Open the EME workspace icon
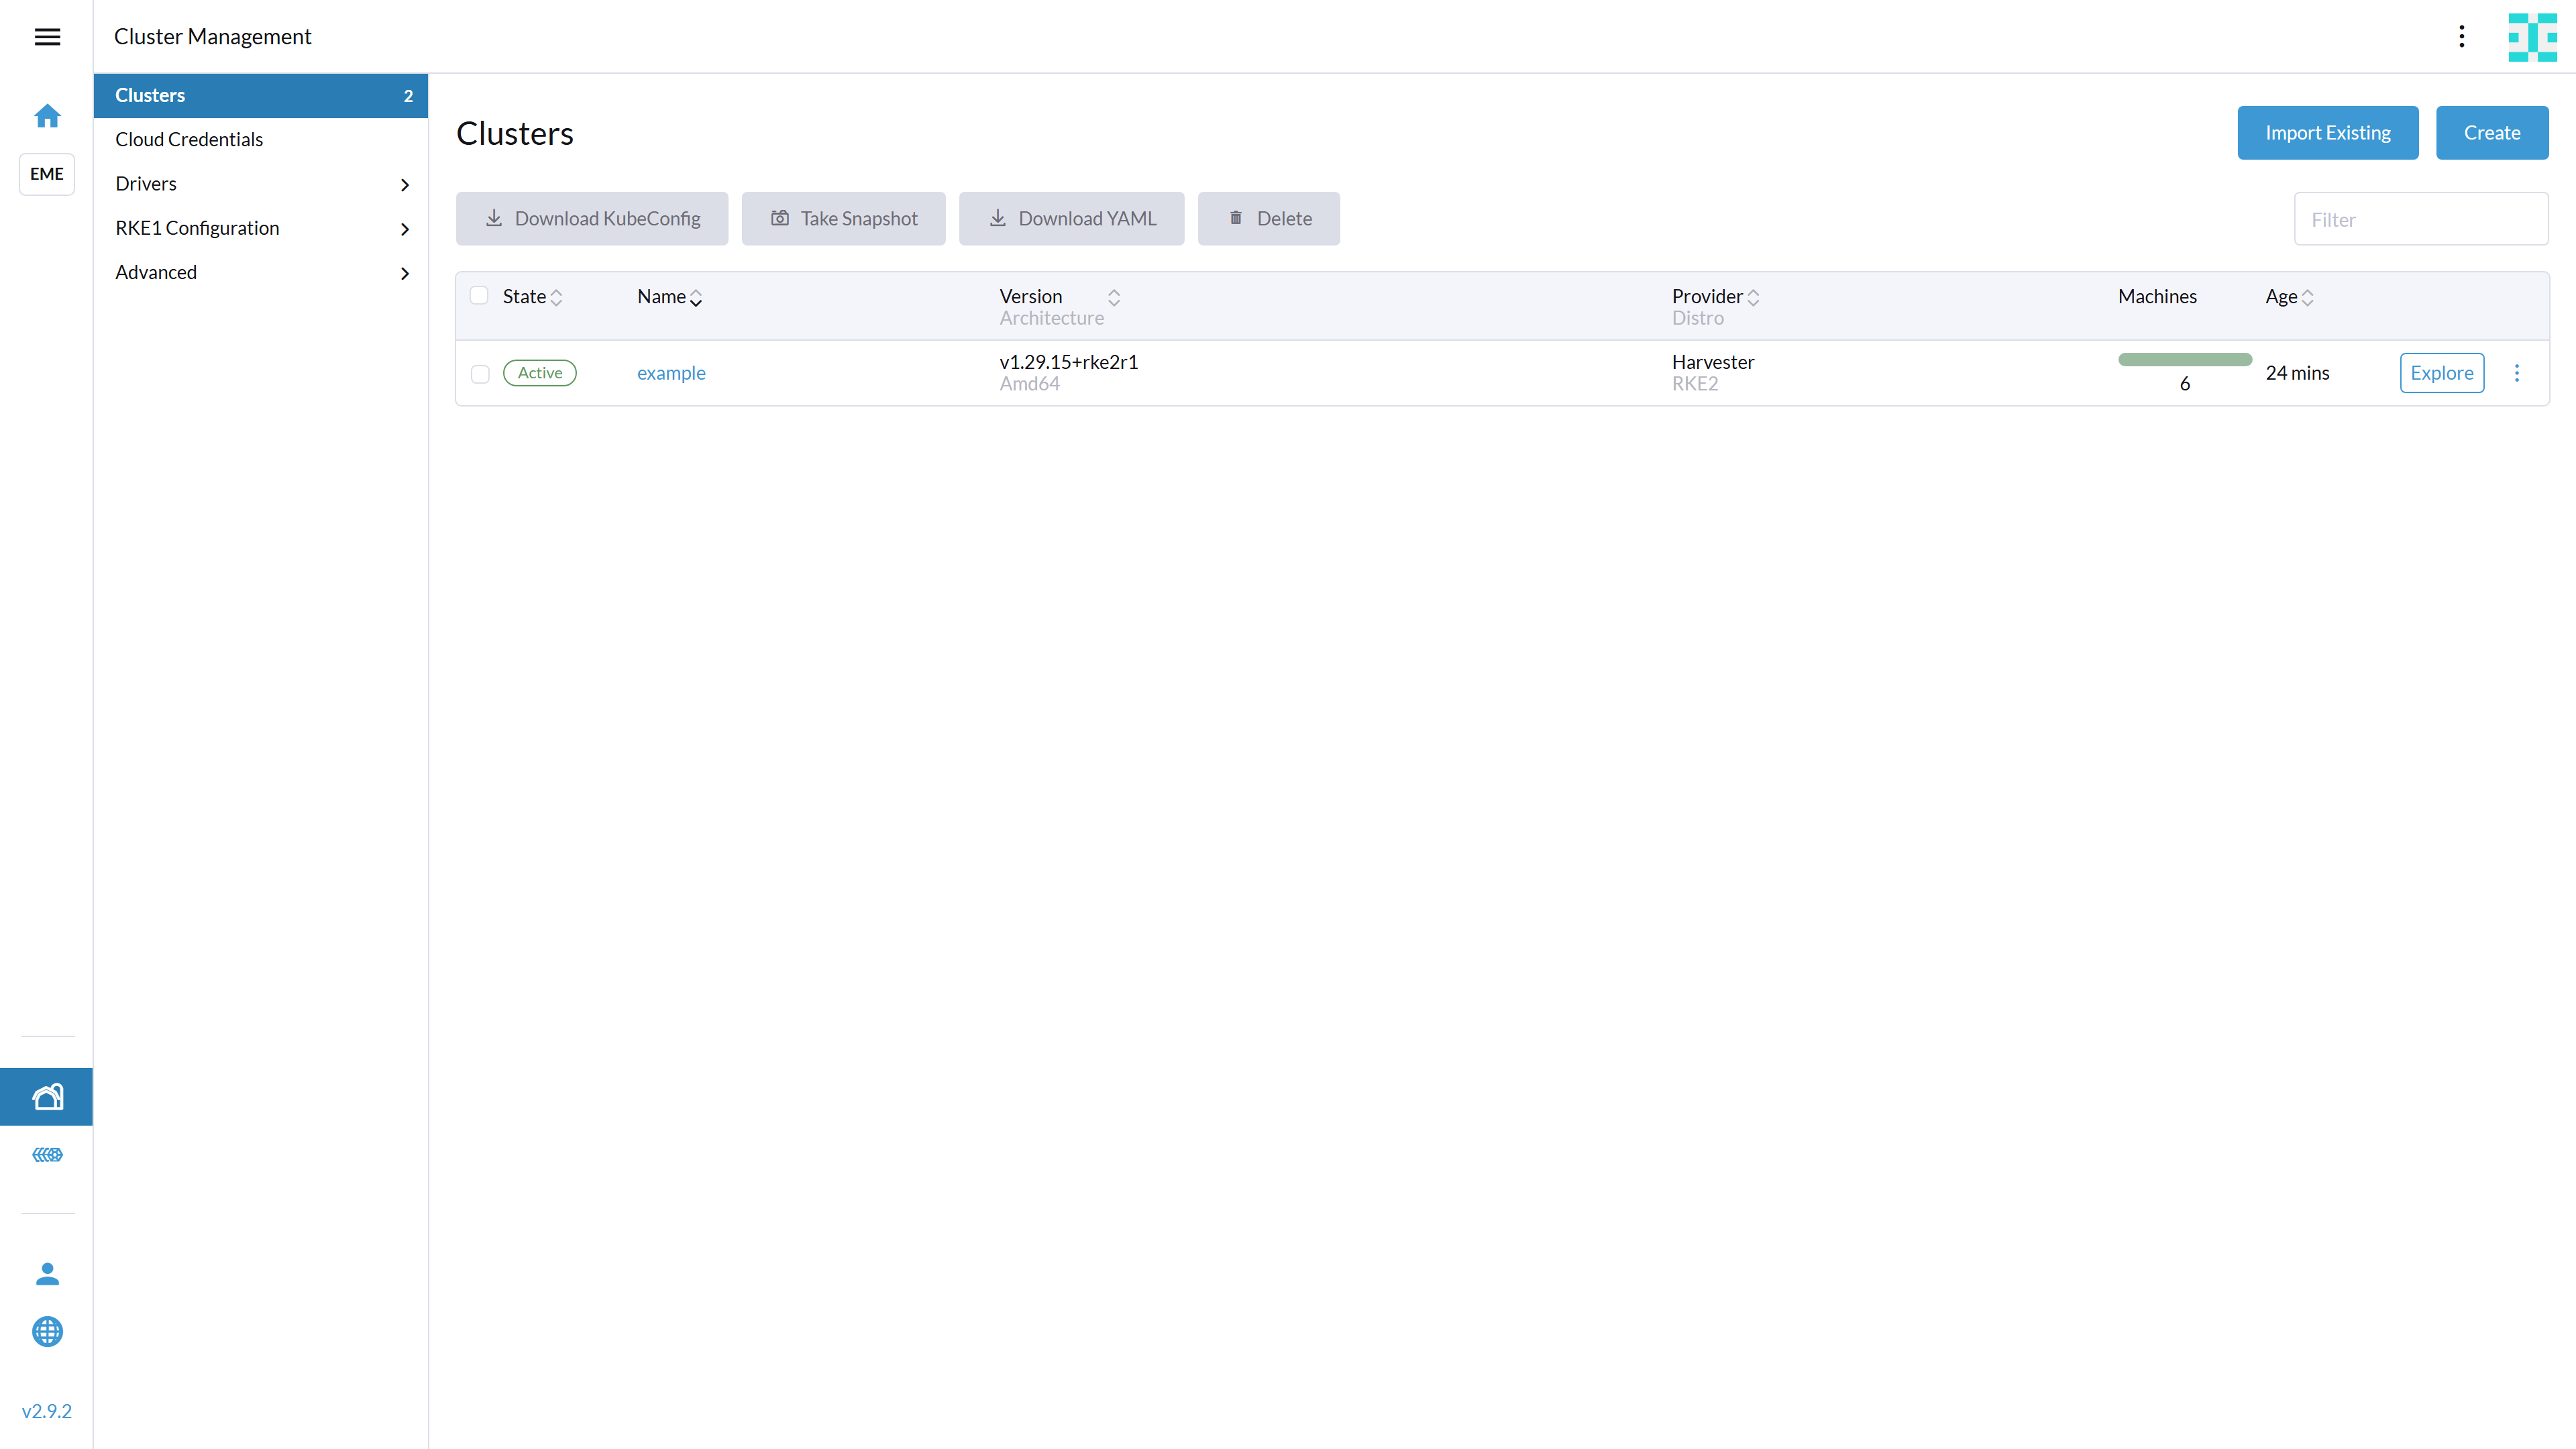Screen dimensions: 2576x1449 tap(46, 174)
